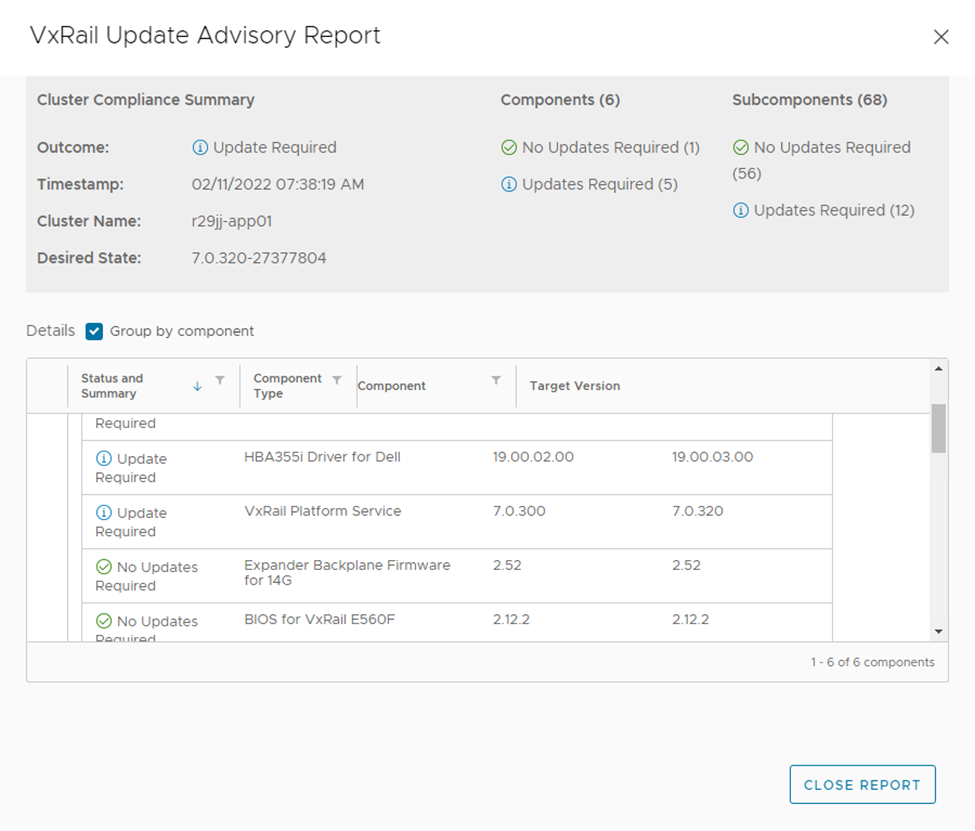Click the info icon next to Outcome Update Required
Viewport: 975px width, 831px height.
200,147
